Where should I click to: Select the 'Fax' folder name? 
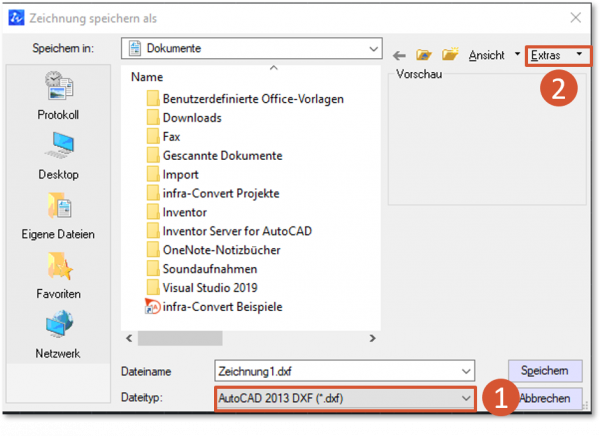(x=171, y=137)
